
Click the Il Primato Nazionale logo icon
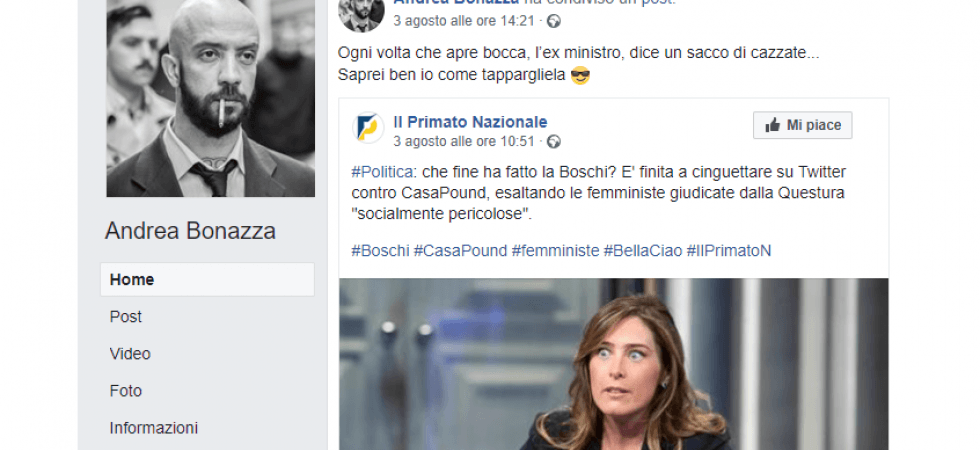pos(368,128)
